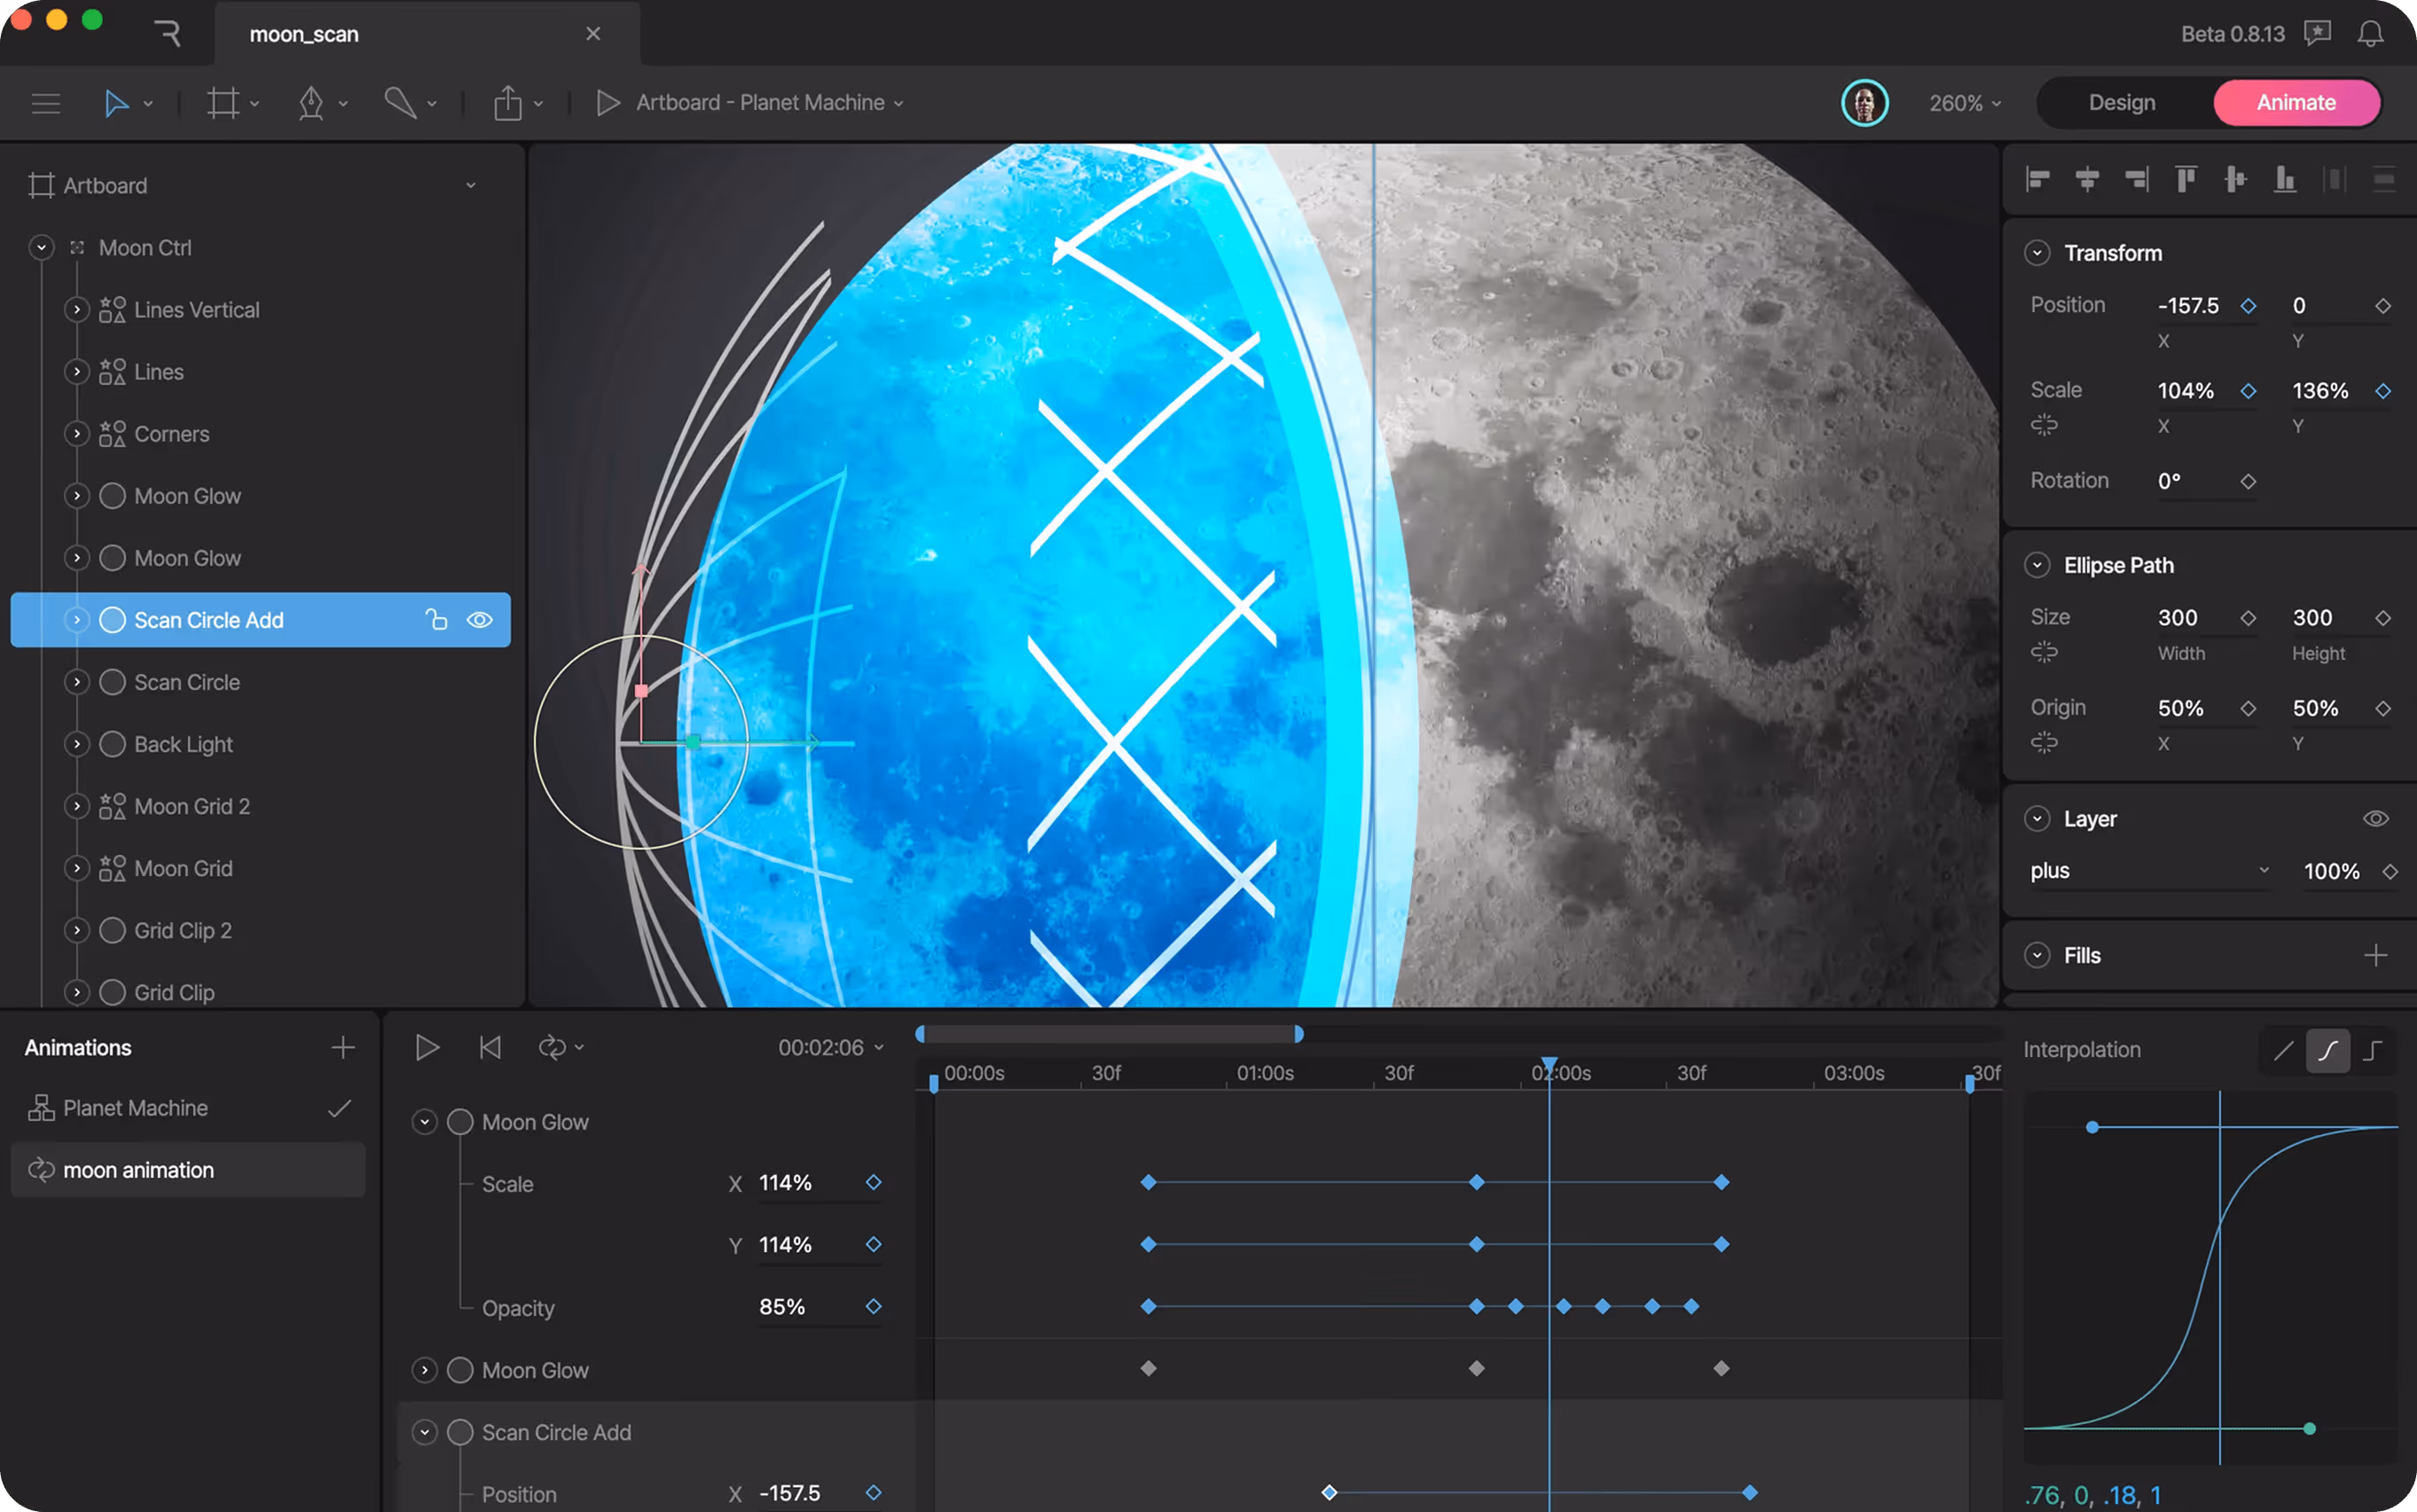Expand the Lines Vertical tree item
The image size is (2417, 1512).
[x=77, y=310]
